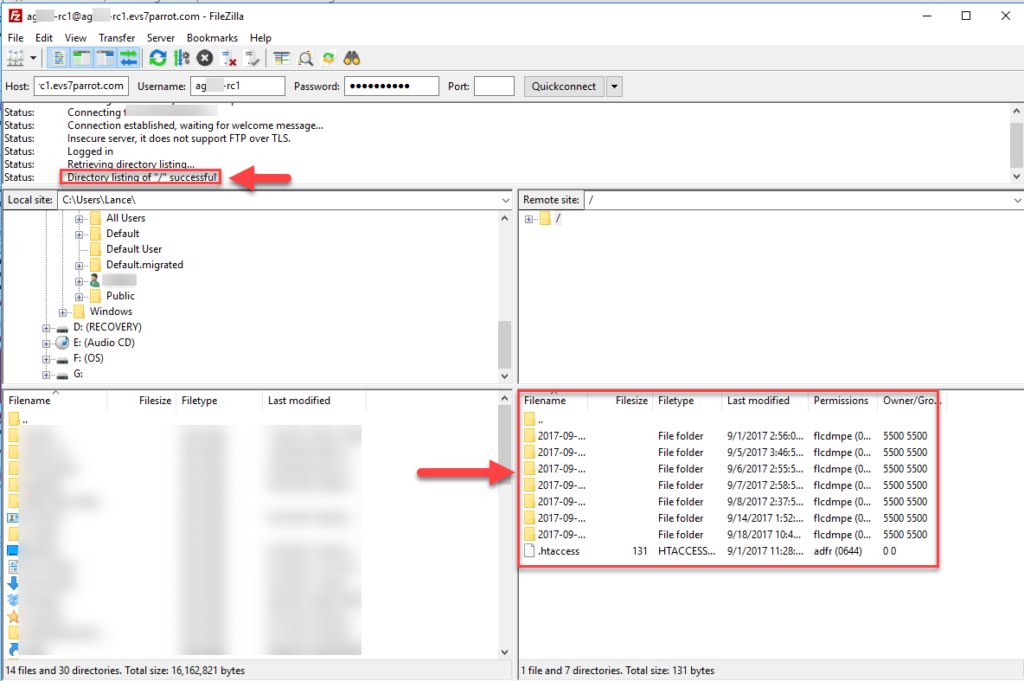
Task: Open the Help menu
Action: [261, 38]
